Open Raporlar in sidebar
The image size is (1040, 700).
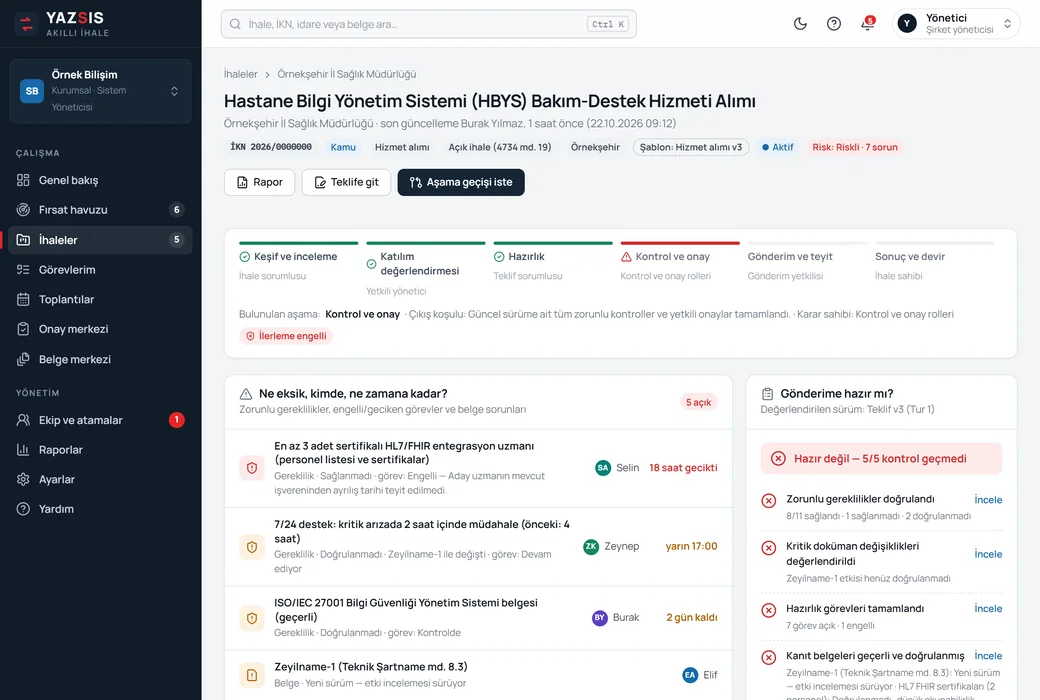coord(100,450)
